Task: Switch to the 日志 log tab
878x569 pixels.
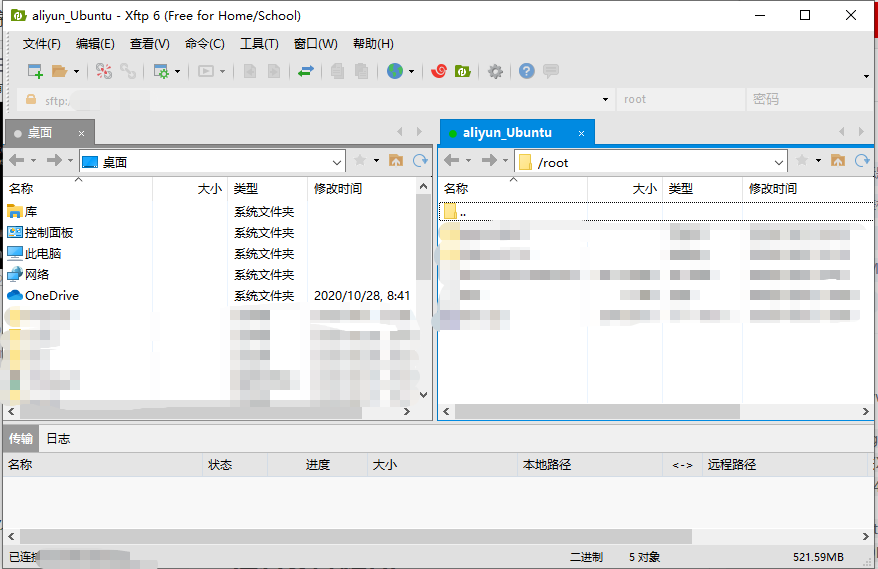Action: (58, 439)
